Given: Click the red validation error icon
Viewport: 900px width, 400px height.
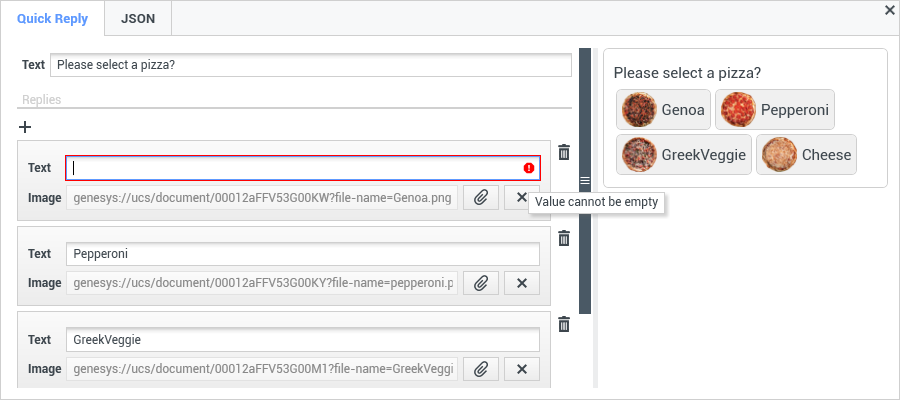Looking at the screenshot, I should tap(529, 168).
